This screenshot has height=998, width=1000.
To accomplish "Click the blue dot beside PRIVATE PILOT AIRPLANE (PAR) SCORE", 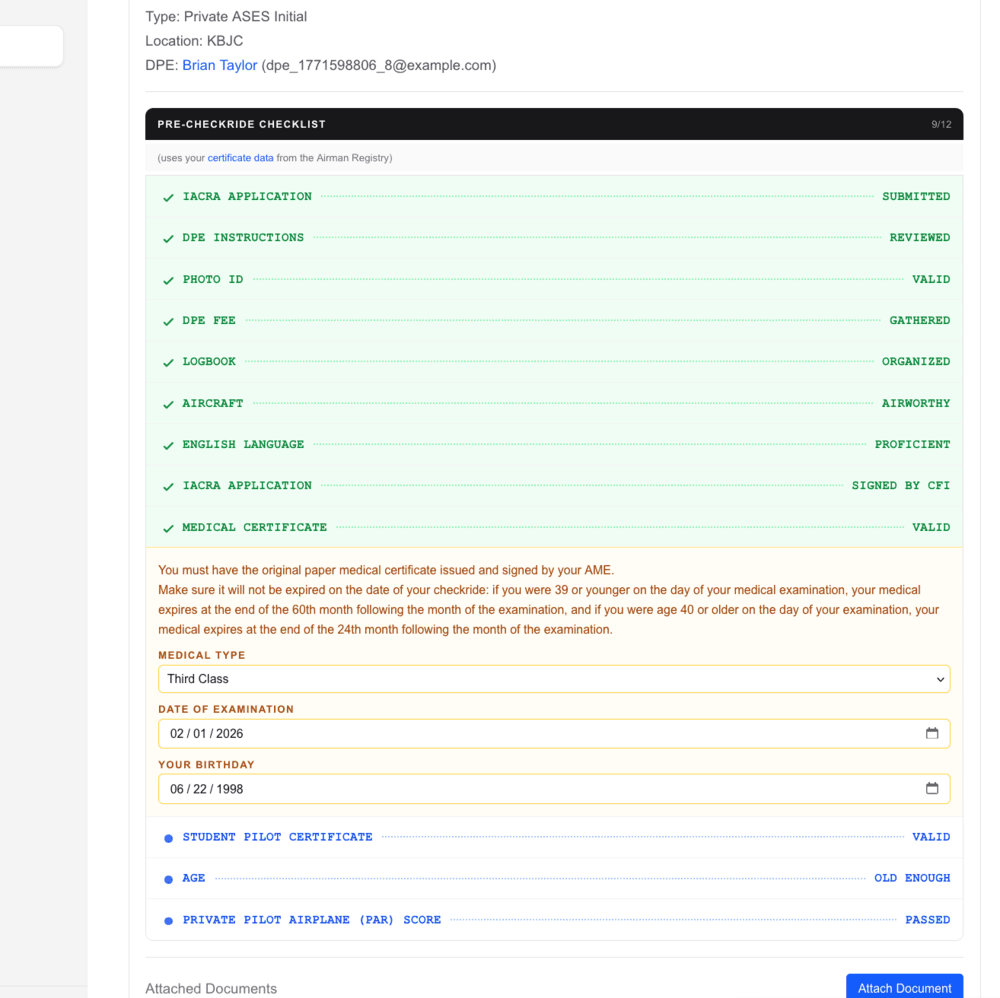I will pos(168,919).
